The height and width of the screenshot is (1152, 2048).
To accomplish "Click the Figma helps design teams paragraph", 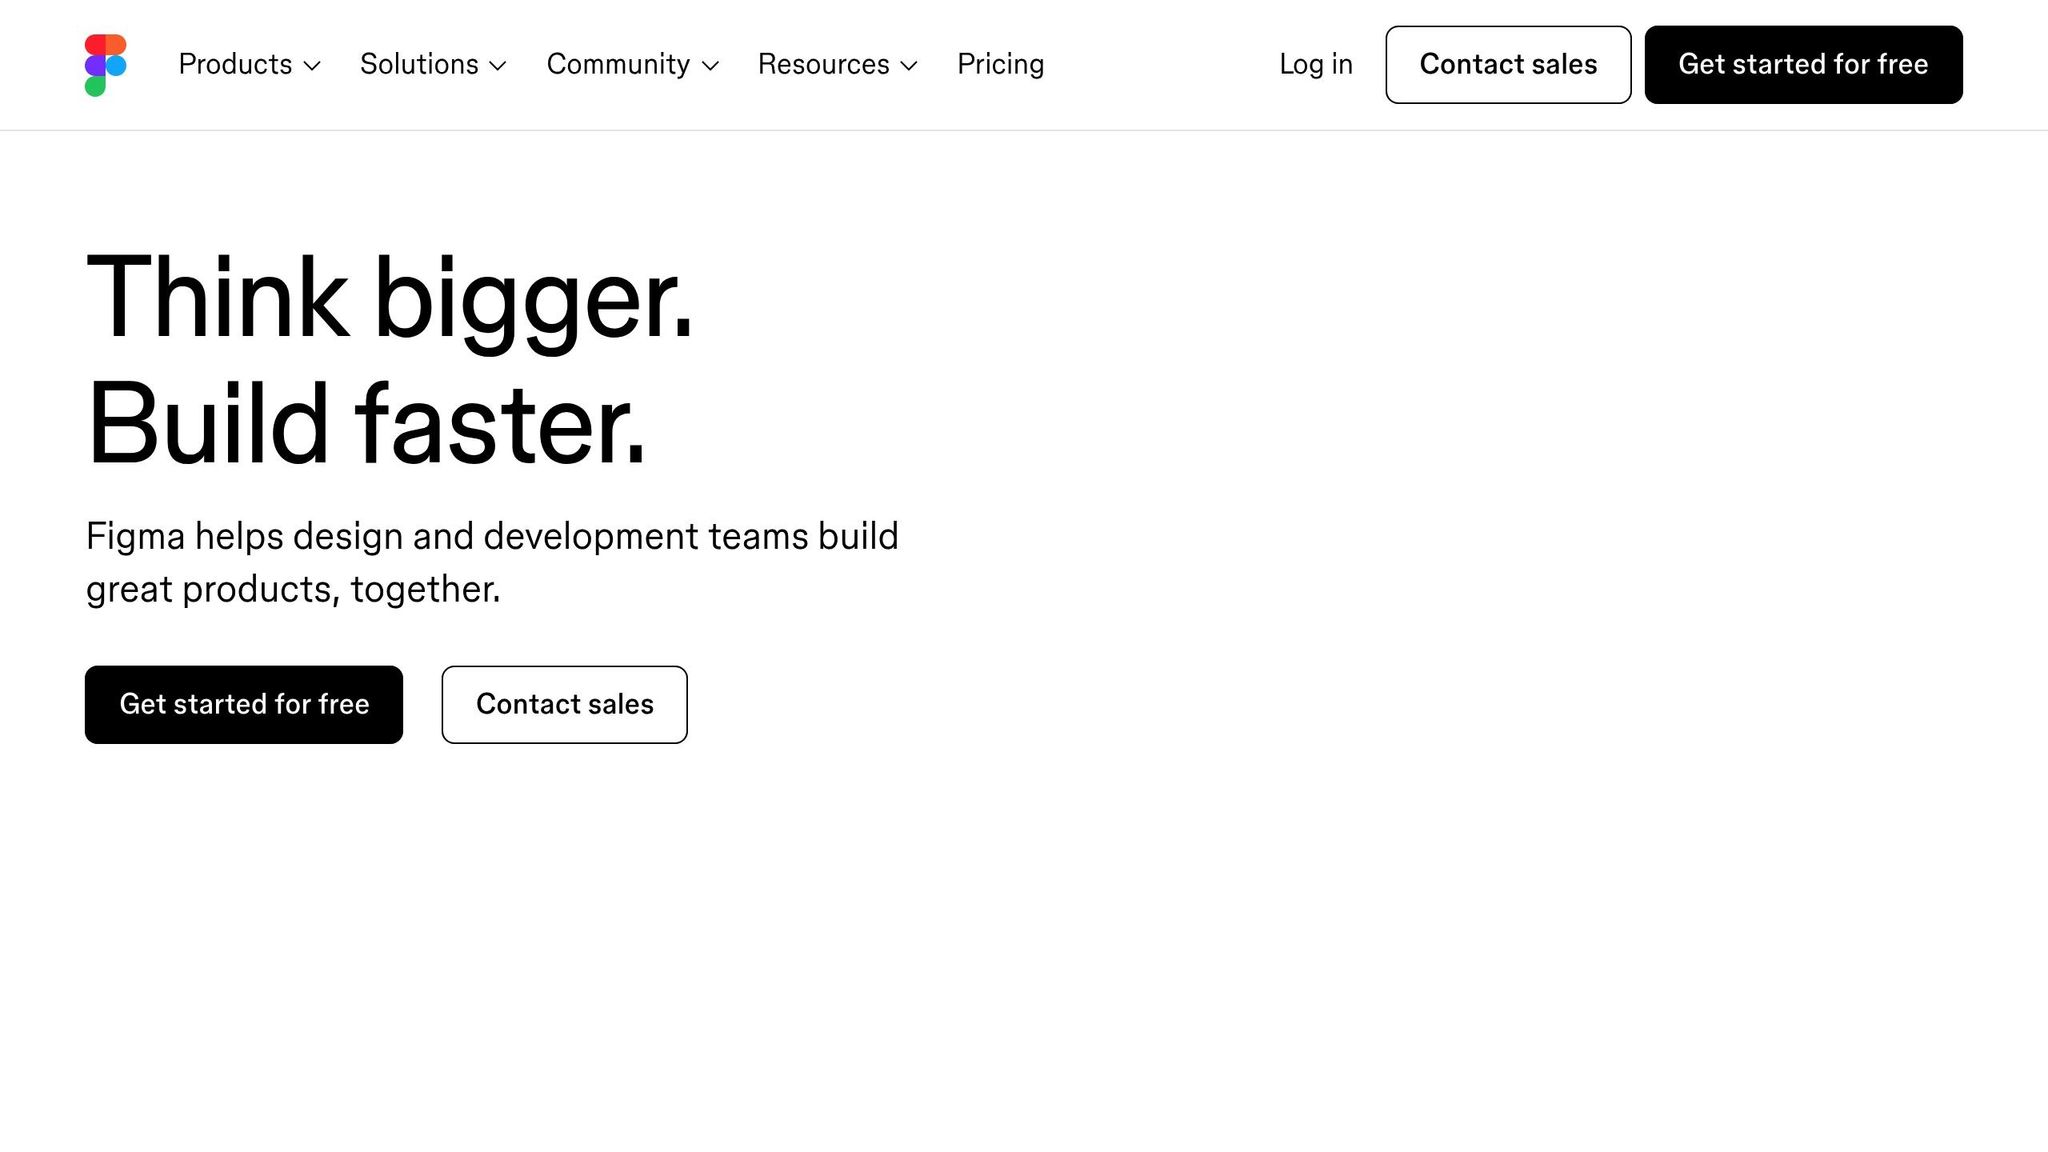I will [x=491, y=562].
